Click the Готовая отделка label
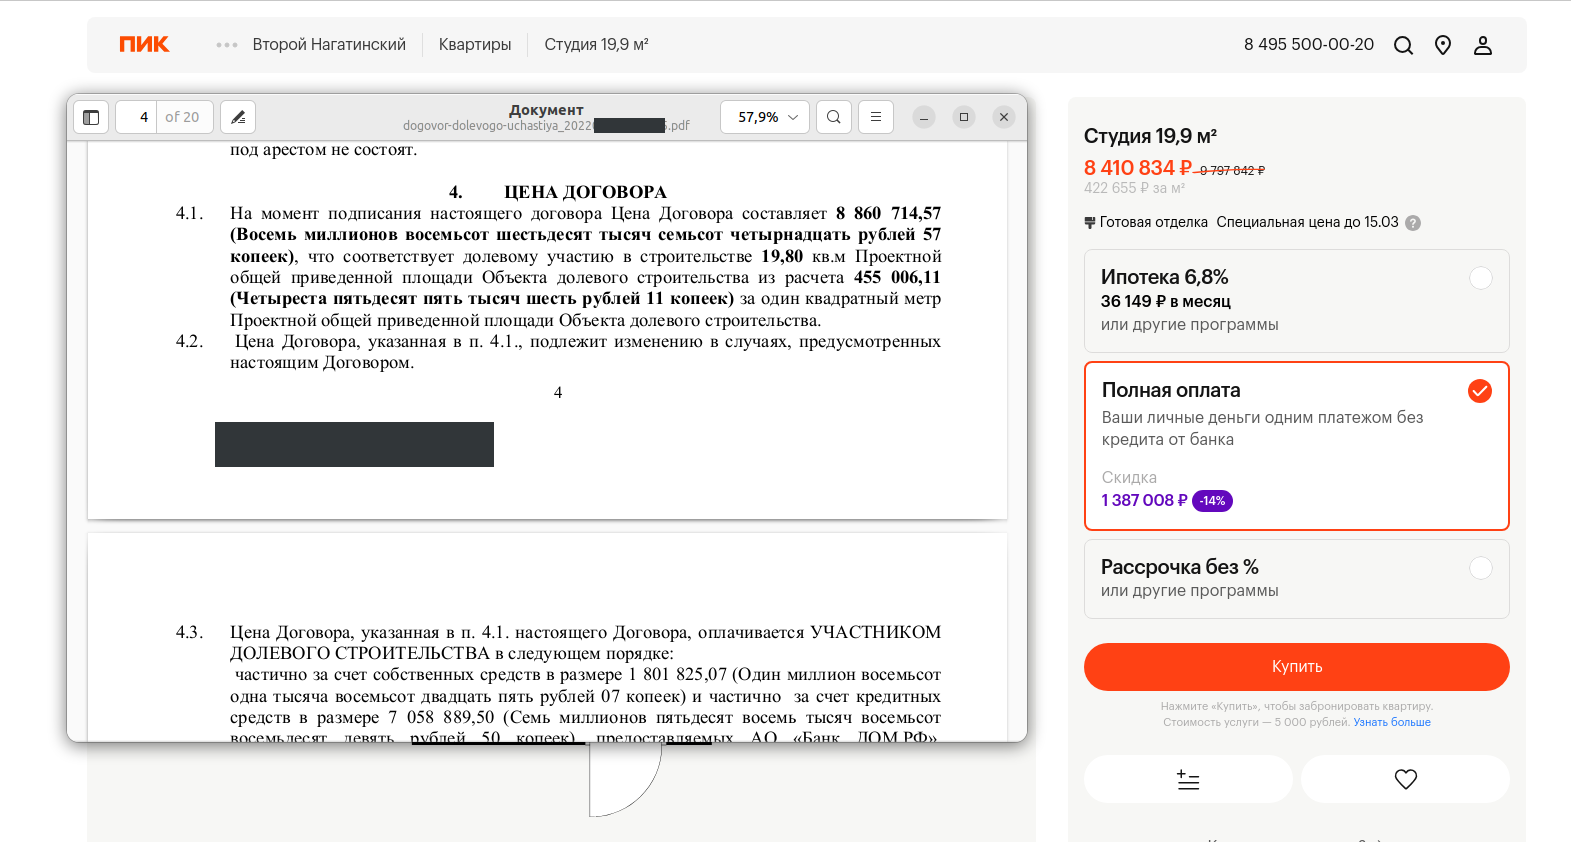The height and width of the screenshot is (842, 1571). point(1153,222)
